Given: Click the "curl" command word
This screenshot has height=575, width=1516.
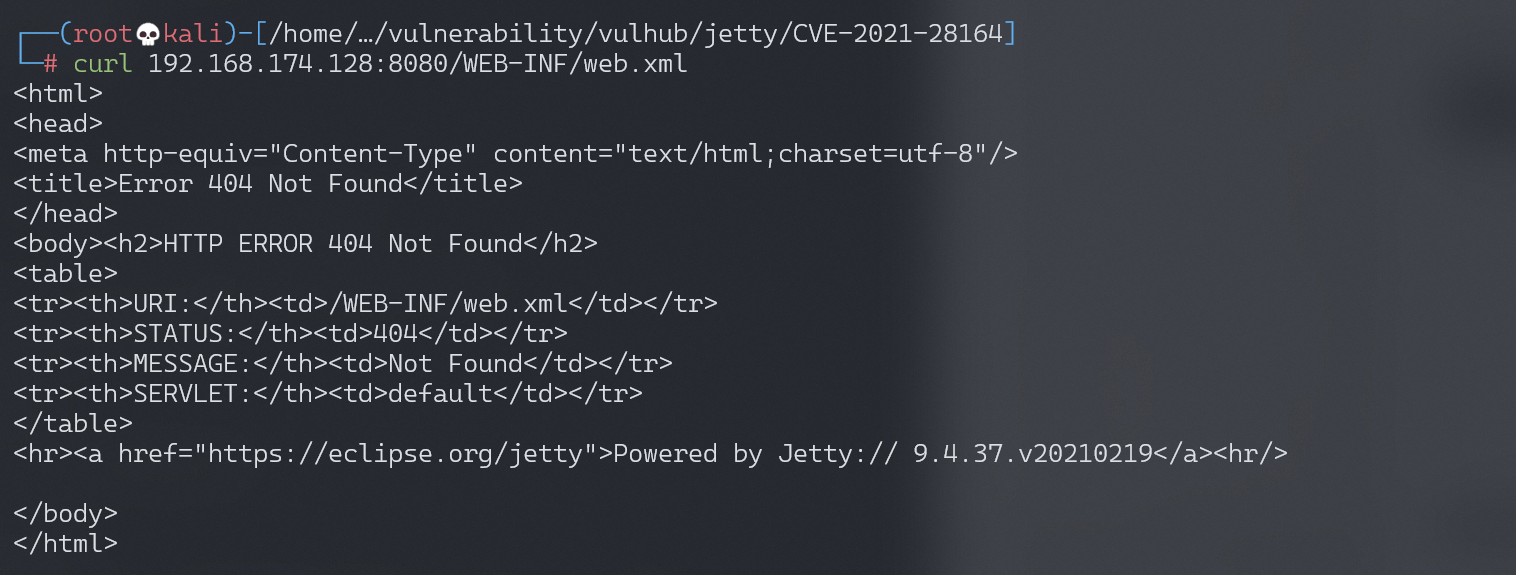Looking at the screenshot, I should [103, 64].
